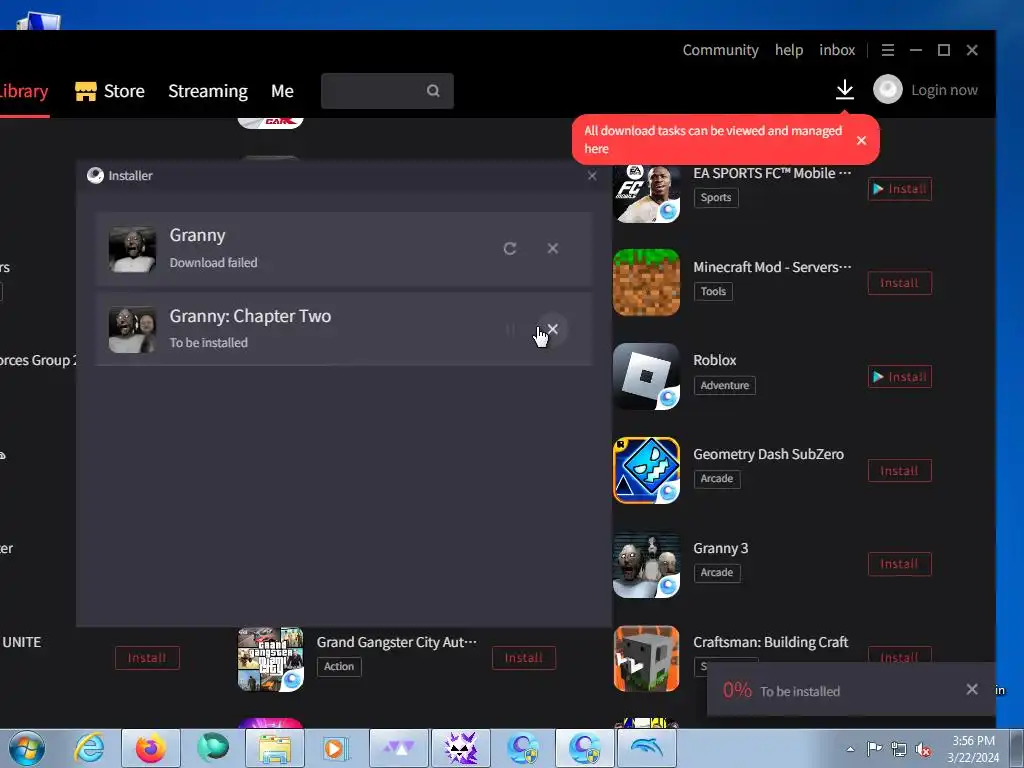Pause Granny: Chapter Two task
Image resolution: width=1024 pixels, height=768 pixels.
tap(510, 329)
